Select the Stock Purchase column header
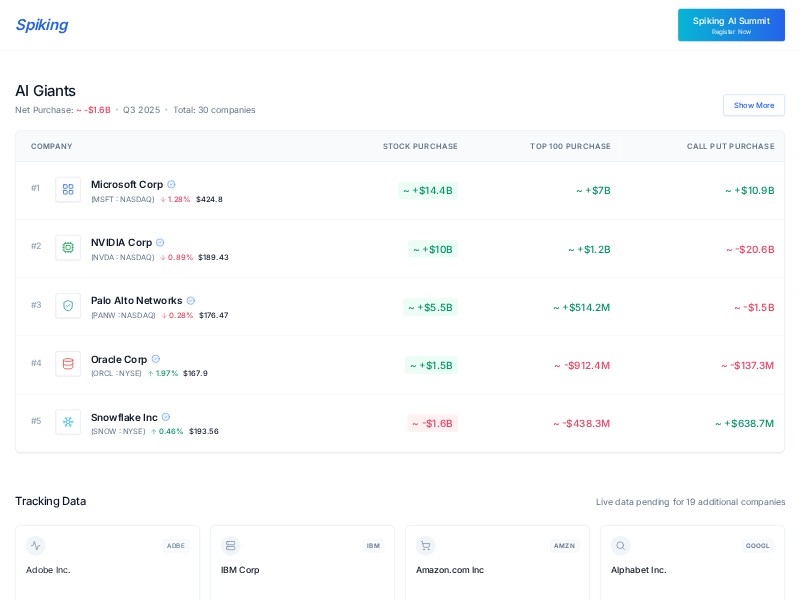Image resolution: width=800 pixels, height=600 pixels. click(x=420, y=146)
